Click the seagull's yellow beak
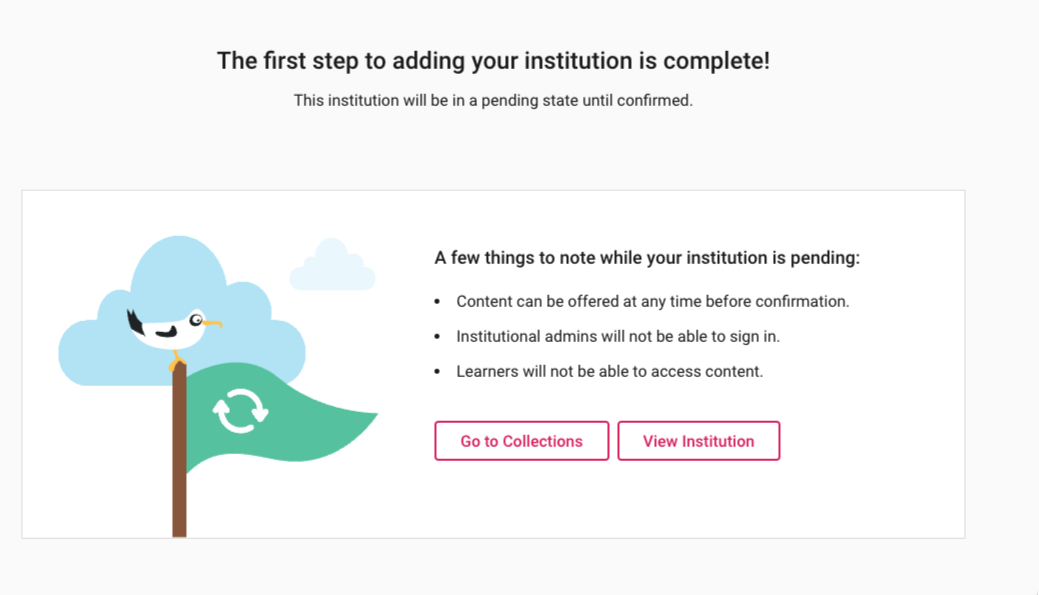Viewport: 1039px width, 595px height. pos(213,324)
